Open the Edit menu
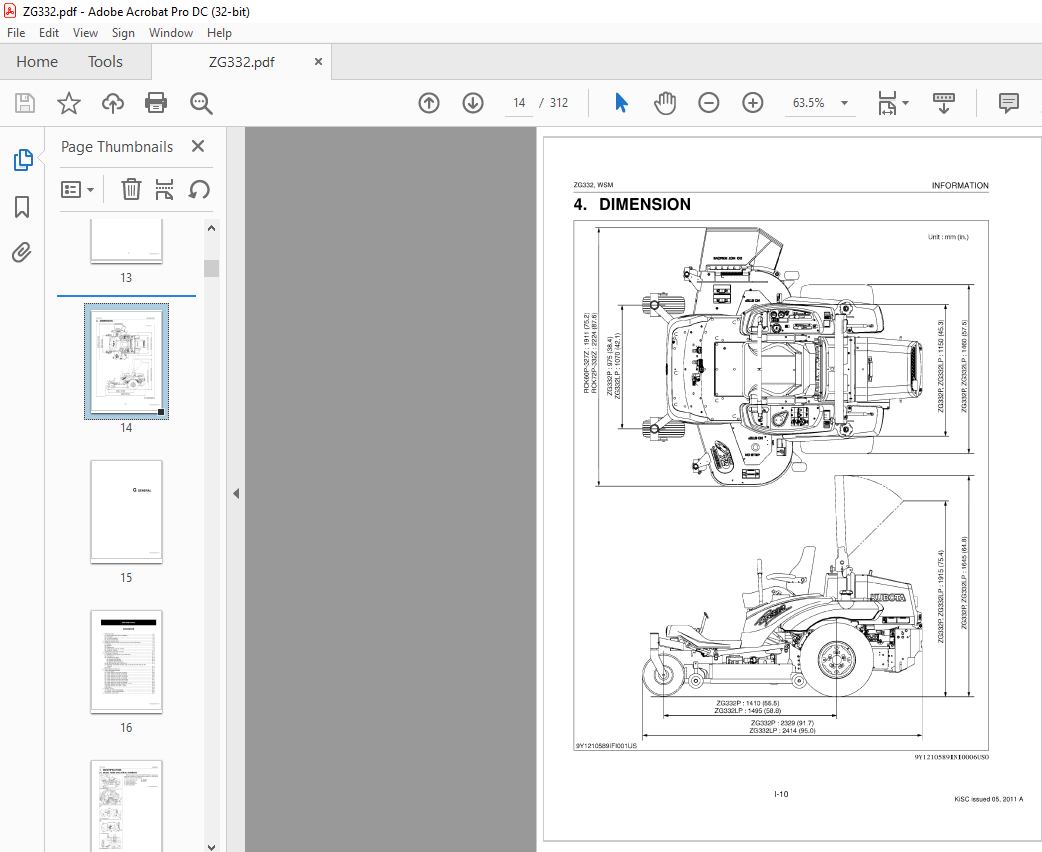This screenshot has width=1042, height=852. [49, 33]
